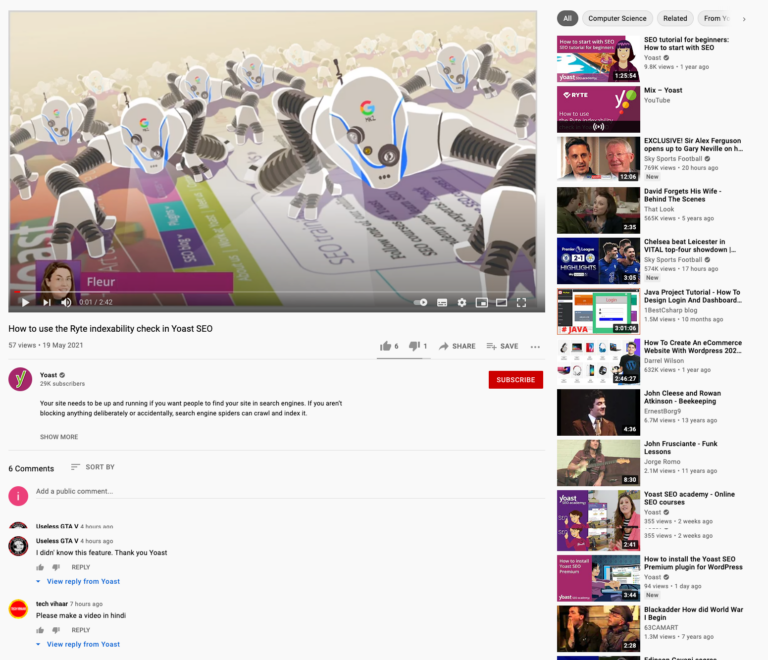The image size is (768, 660).
Task: Expand Yoast reply under Useless GTA V comment
Action: [78, 582]
